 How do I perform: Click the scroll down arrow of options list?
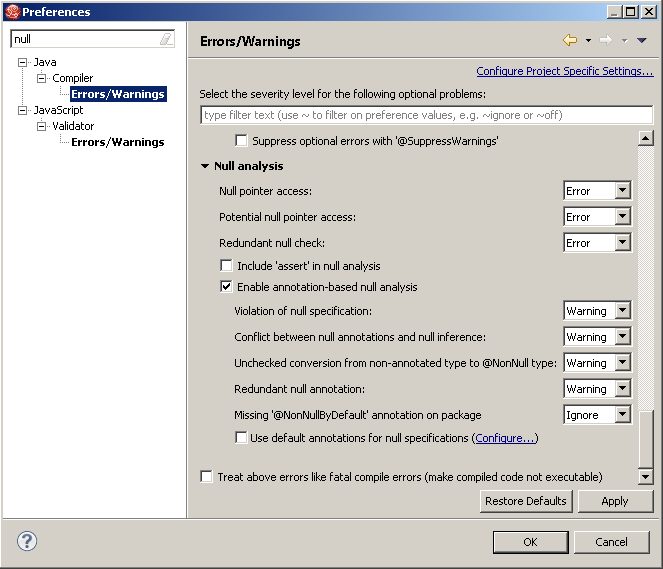(646, 477)
